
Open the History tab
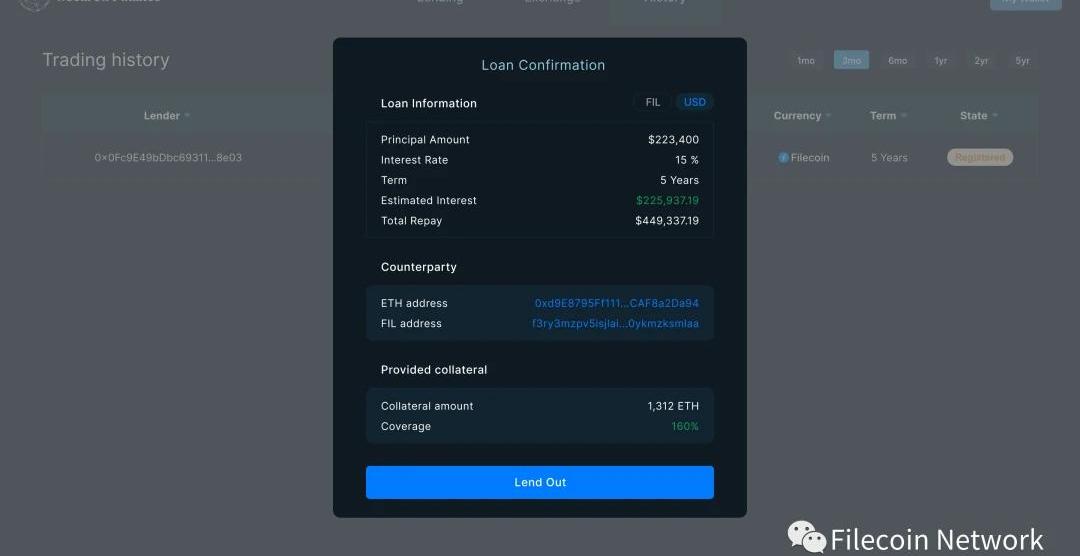[664, 4]
